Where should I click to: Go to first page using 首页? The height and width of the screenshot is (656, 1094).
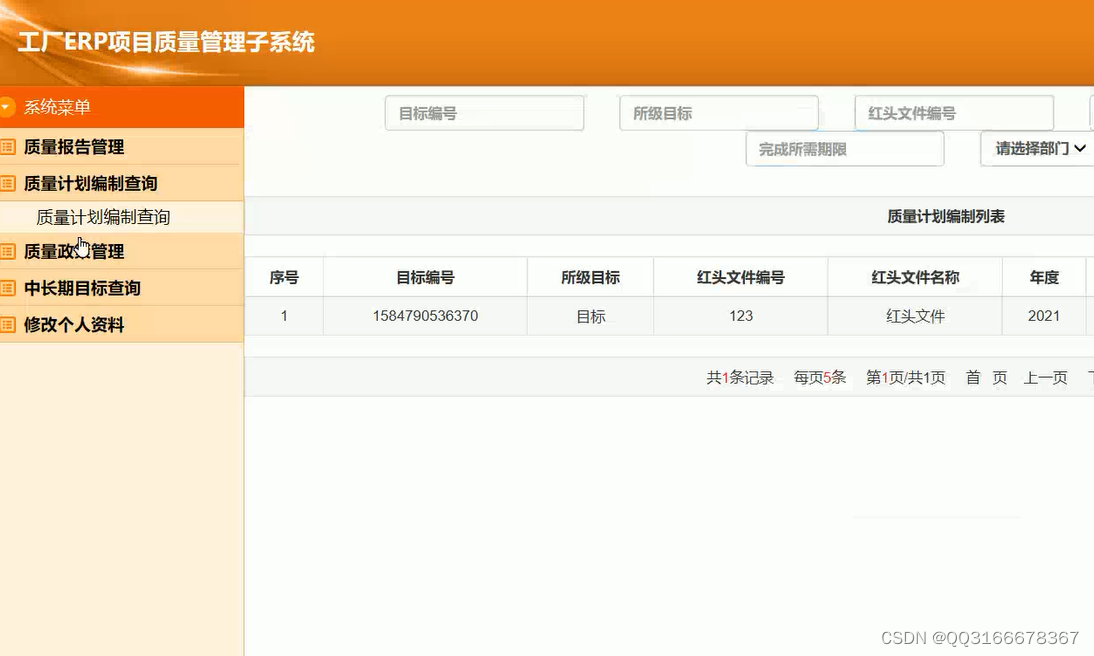[986, 378]
